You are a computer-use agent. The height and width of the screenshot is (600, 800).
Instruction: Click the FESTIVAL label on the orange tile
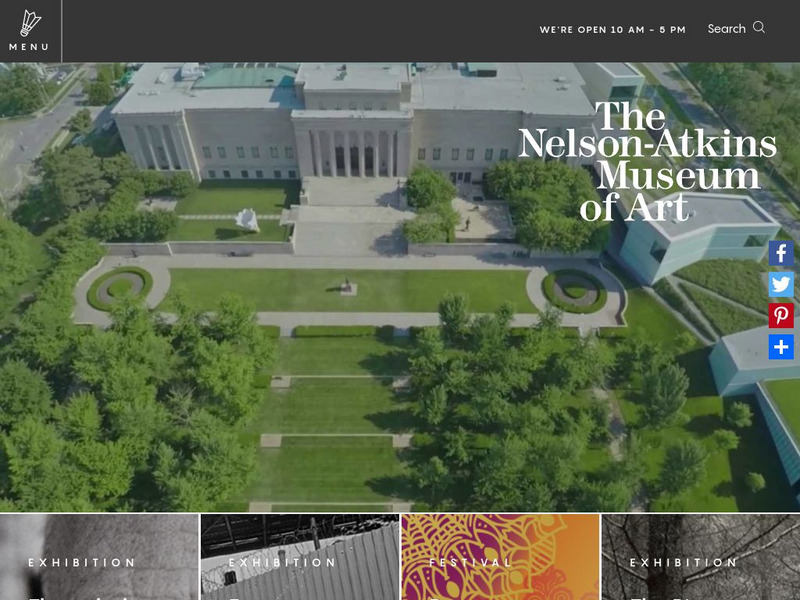pos(470,562)
